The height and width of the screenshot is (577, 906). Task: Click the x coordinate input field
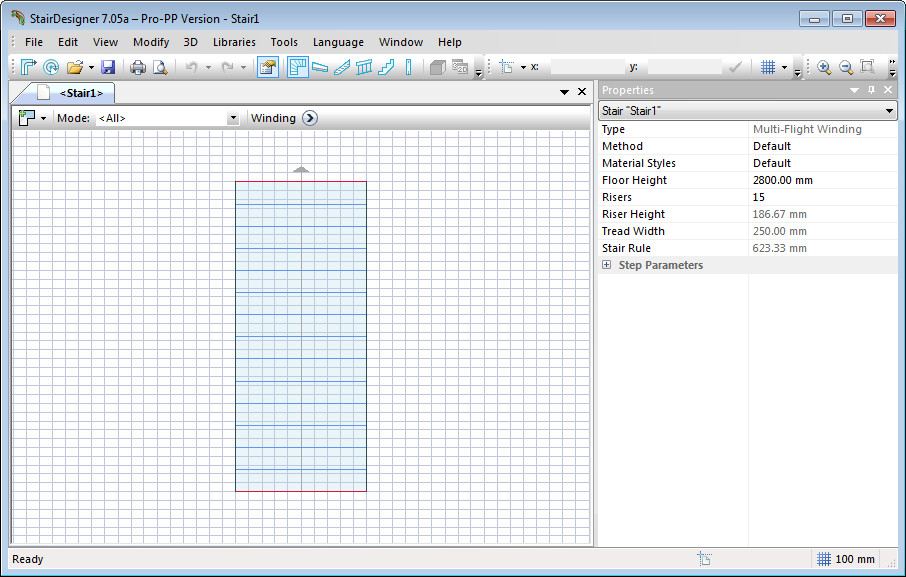(x=588, y=67)
